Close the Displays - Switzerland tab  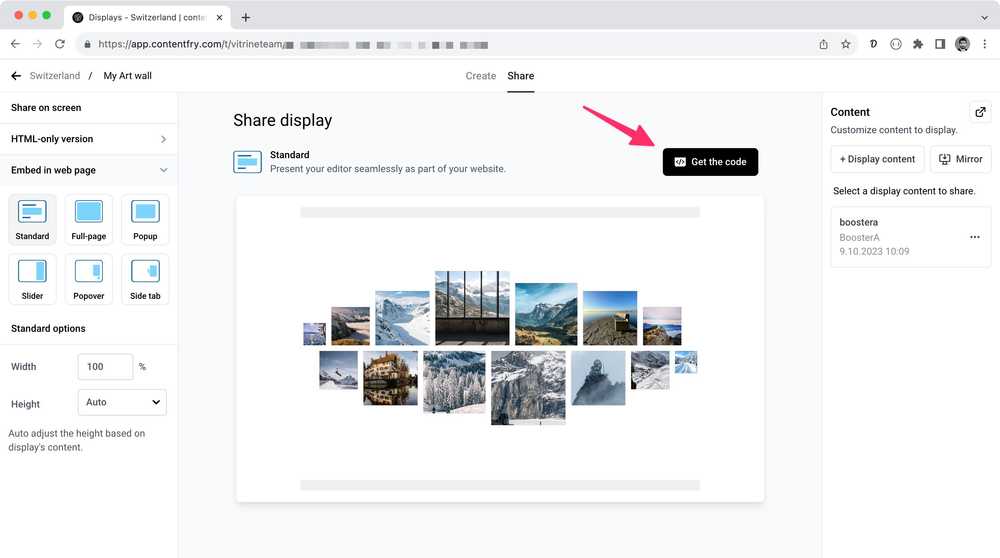(219, 17)
